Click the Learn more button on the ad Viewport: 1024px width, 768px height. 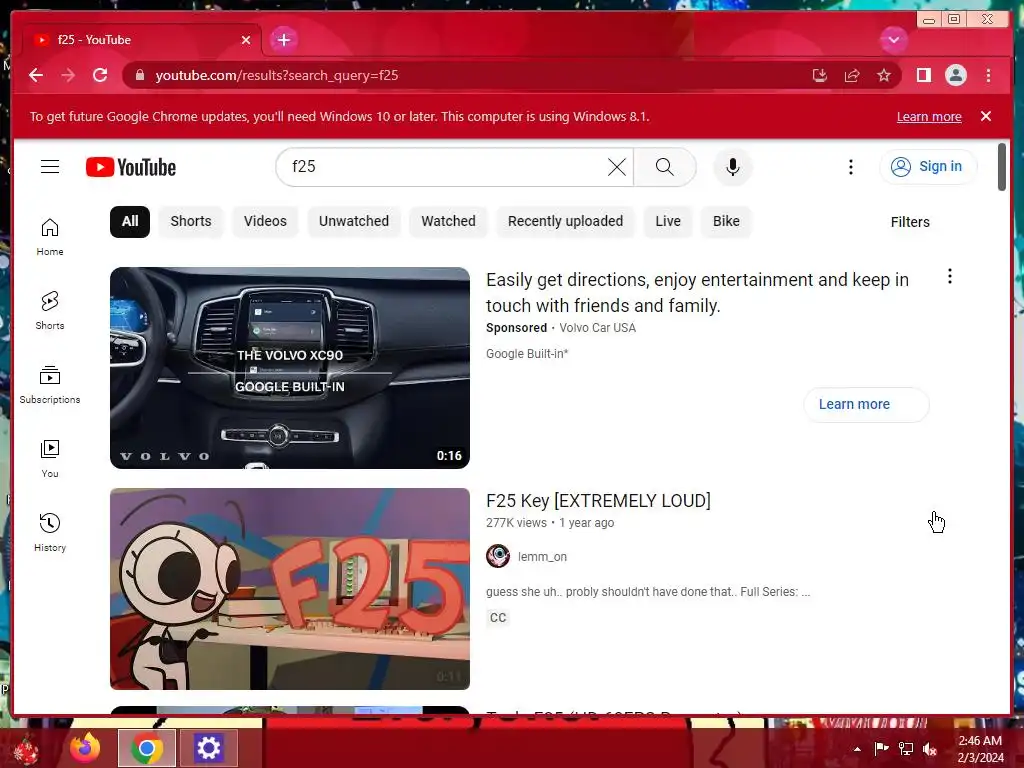[867, 404]
